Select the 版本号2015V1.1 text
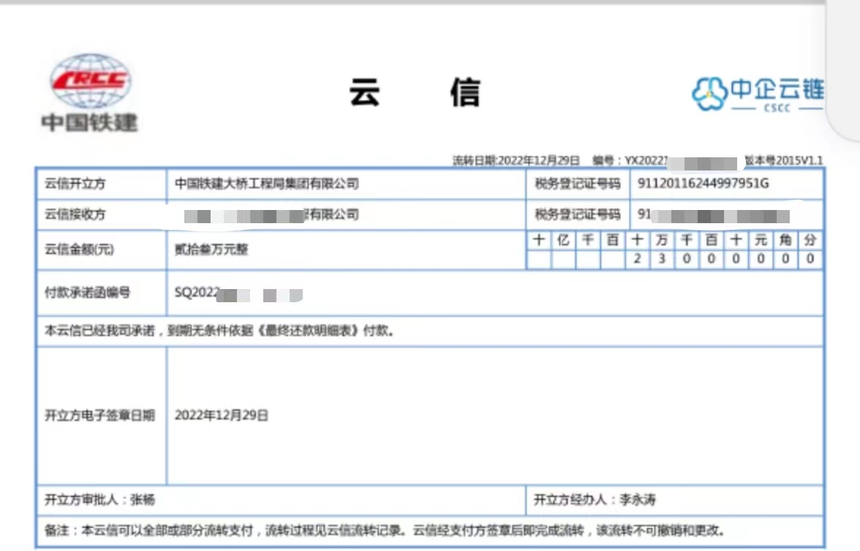 coord(783,161)
